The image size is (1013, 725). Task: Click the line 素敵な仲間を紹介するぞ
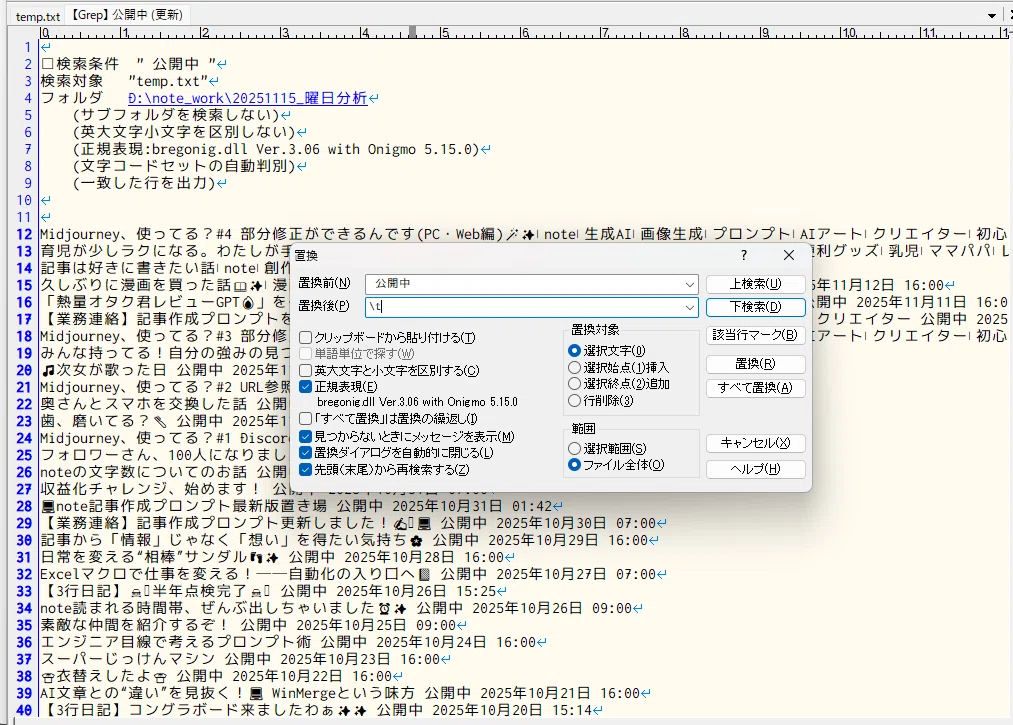click(x=253, y=625)
